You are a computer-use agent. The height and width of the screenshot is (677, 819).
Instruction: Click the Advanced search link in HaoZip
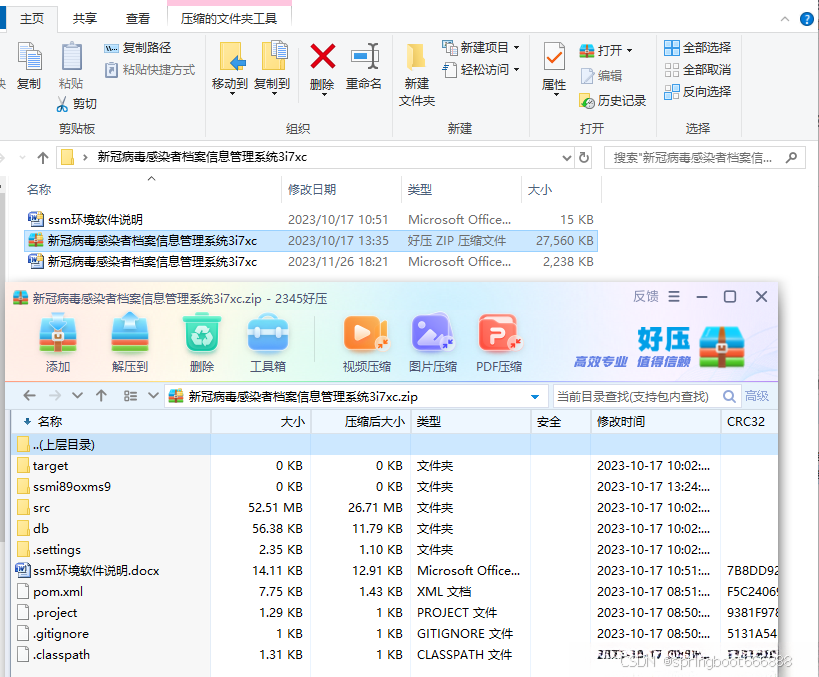coord(757,396)
